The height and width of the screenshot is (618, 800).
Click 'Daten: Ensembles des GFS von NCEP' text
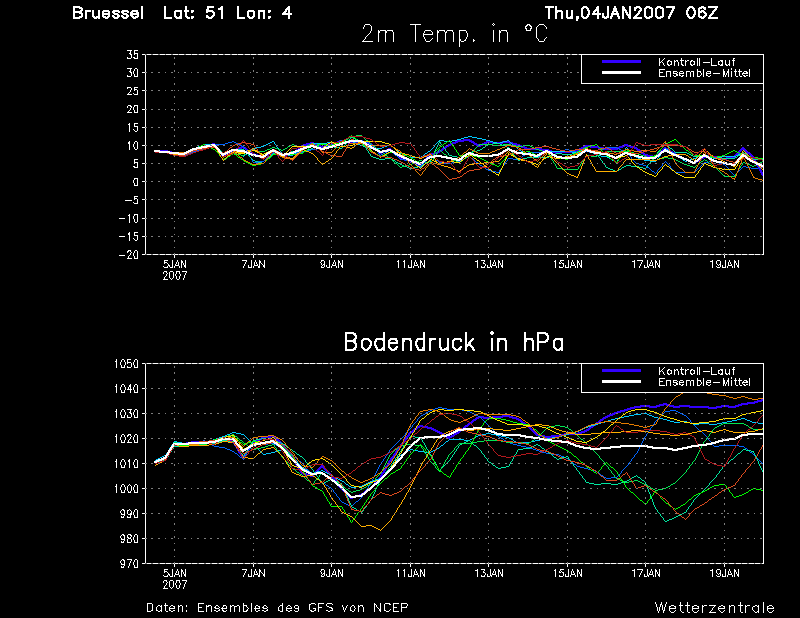277,608
